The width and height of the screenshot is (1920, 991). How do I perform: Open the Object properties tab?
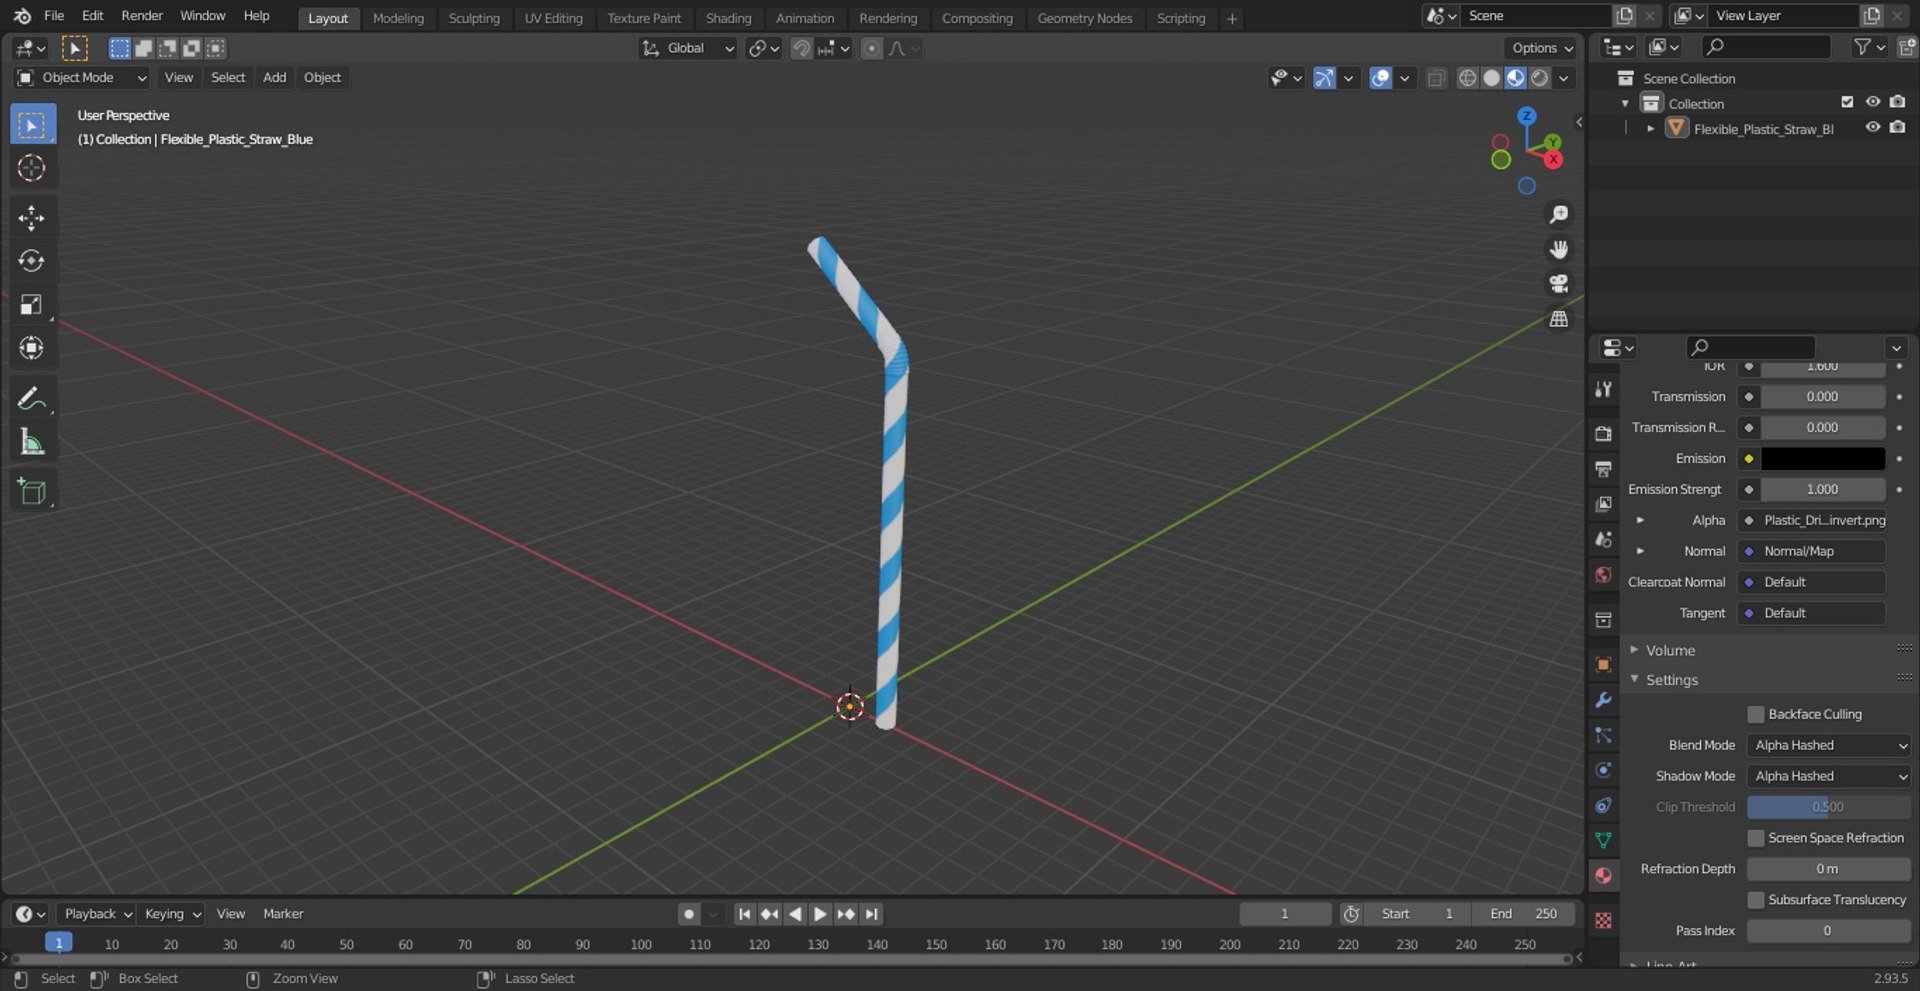click(x=1603, y=665)
